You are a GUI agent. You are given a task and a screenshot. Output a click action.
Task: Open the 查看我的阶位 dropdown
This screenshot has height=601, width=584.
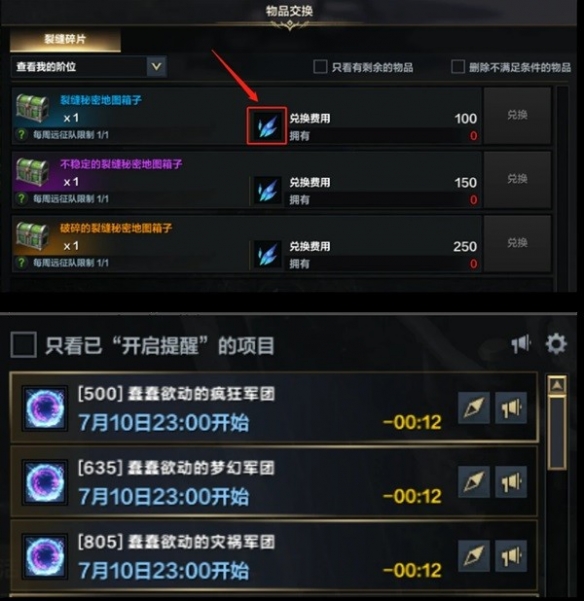(x=89, y=67)
